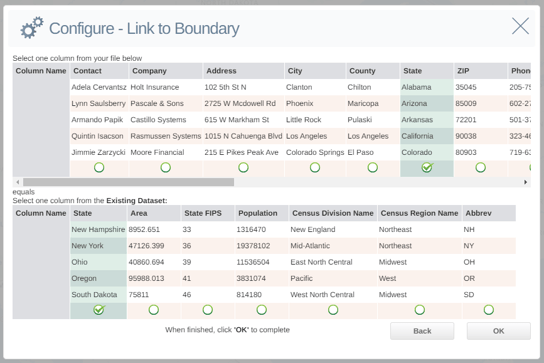Click the NH abbreviation cell
Viewport: 544px width, 363px height.
(x=489, y=229)
